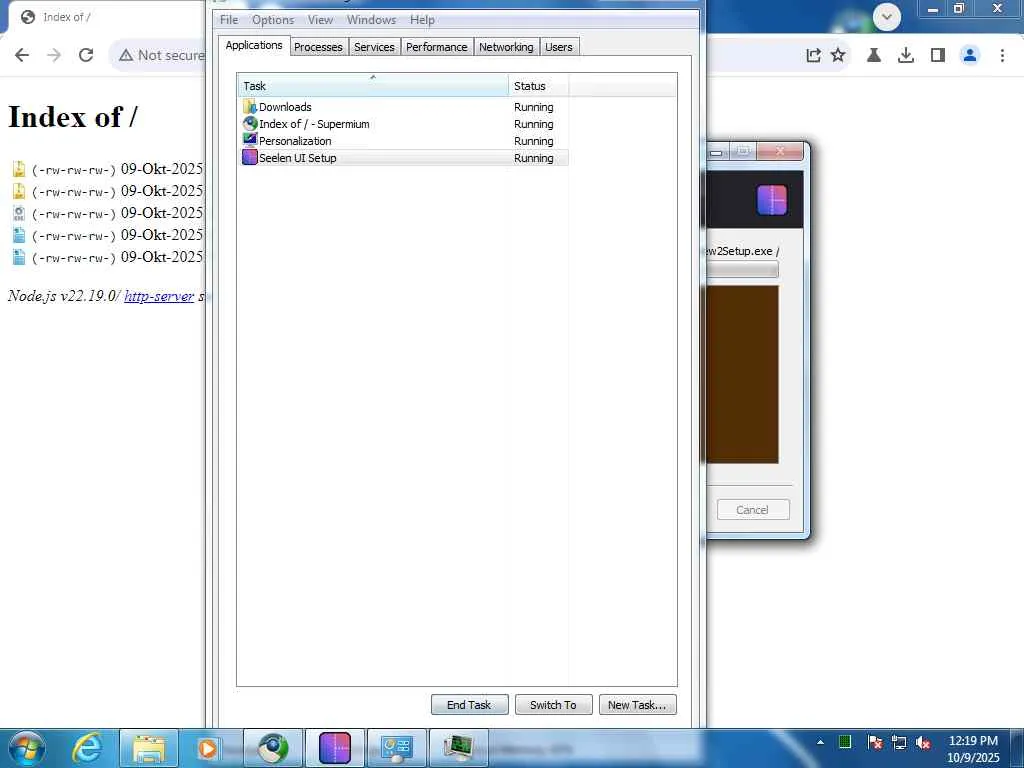Show hidden system tray icons

820,742
